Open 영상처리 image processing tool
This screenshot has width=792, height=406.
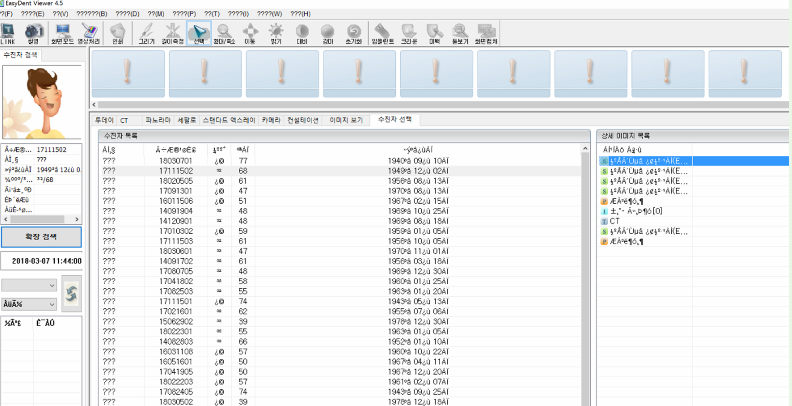pos(90,34)
